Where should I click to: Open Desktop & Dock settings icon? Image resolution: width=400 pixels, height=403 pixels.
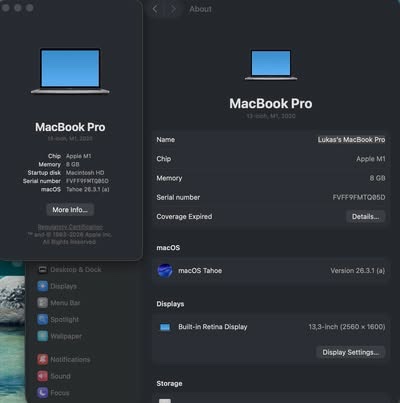(x=42, y=269)
